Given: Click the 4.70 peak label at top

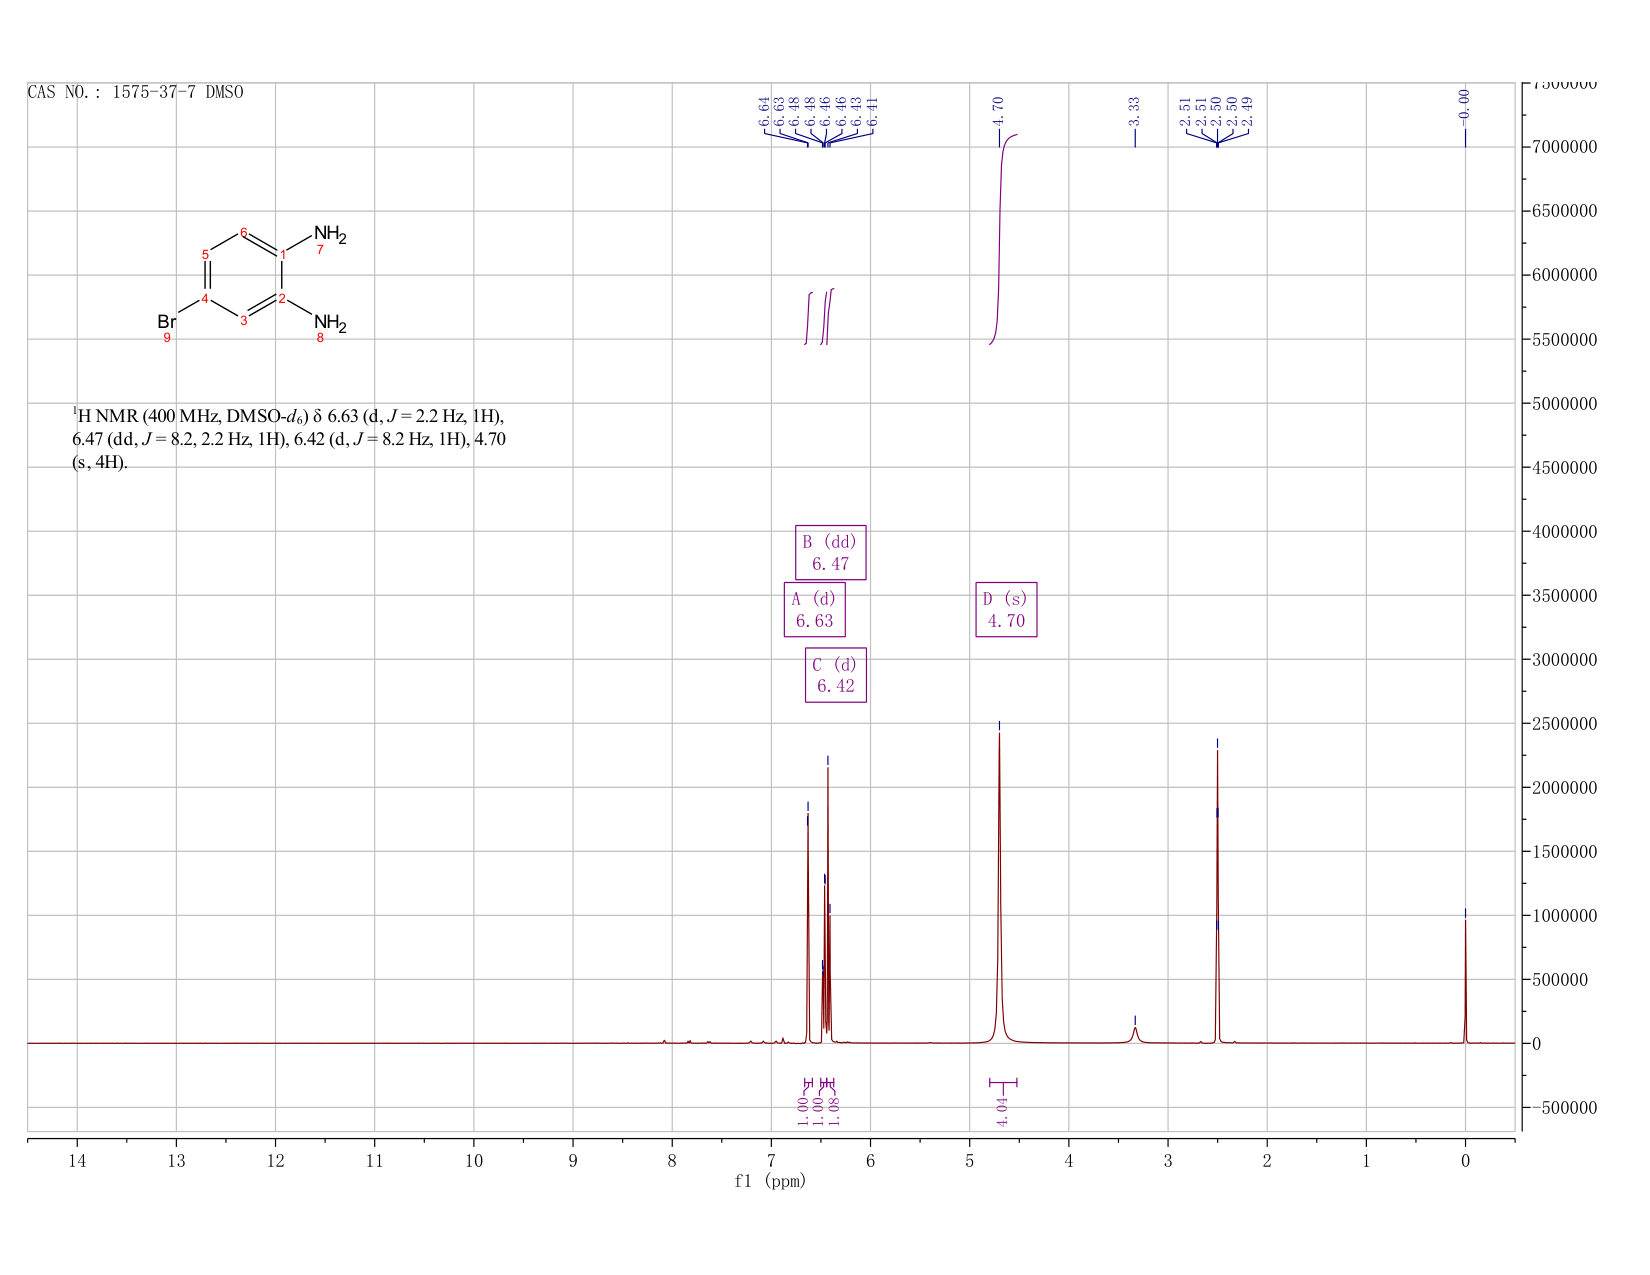Looking at the screenshot, I should pos(998,111).
